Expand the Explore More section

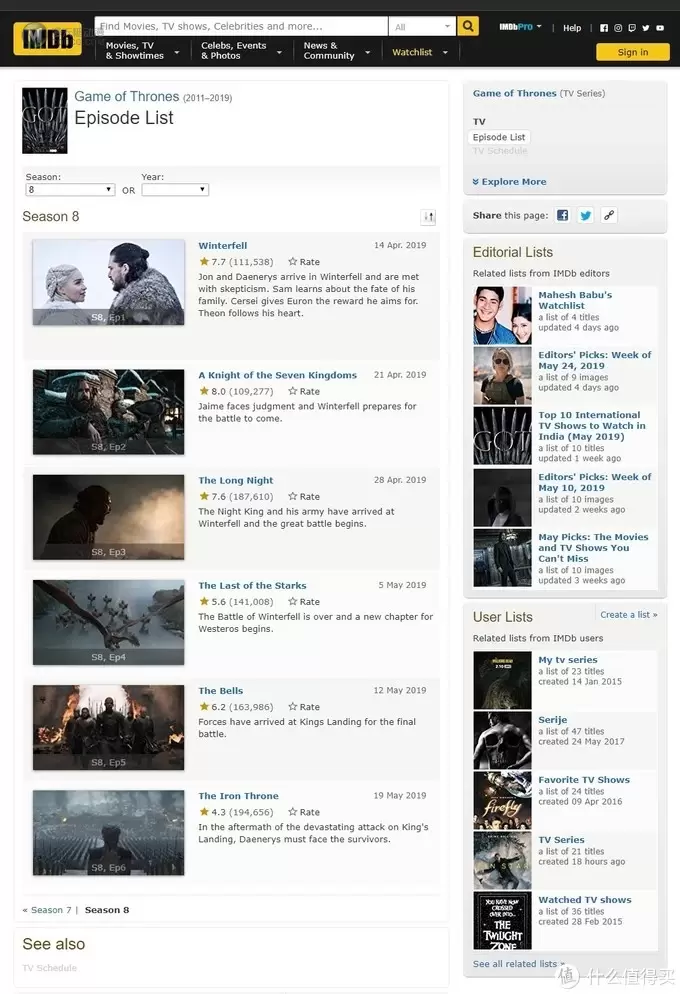pyautogui.click(x=510, y=181)
